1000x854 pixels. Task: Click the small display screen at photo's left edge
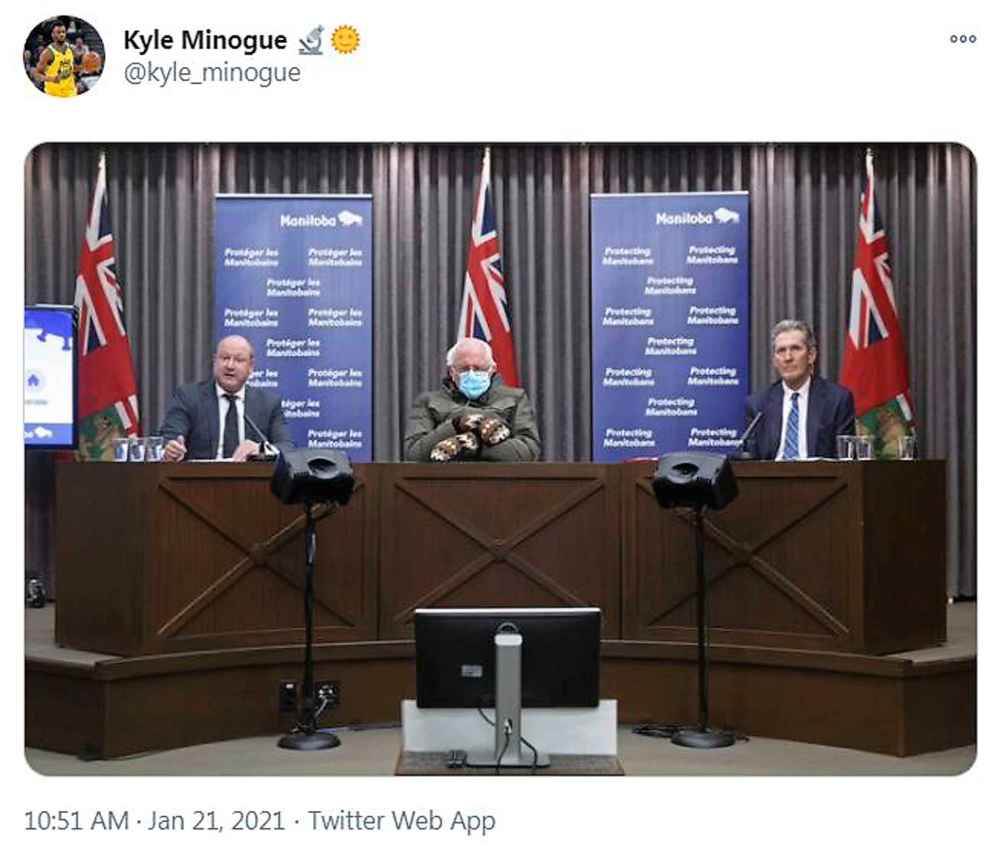[50, 376]
